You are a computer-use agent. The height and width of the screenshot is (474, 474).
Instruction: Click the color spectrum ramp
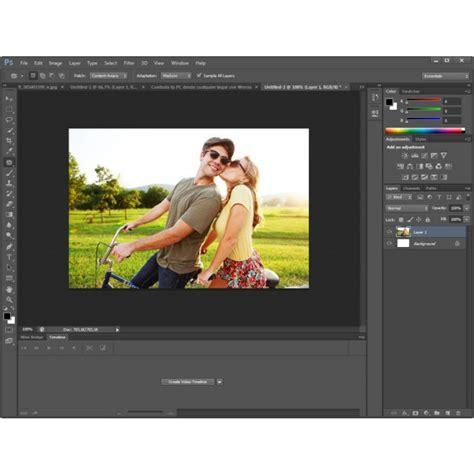[425, 131]
